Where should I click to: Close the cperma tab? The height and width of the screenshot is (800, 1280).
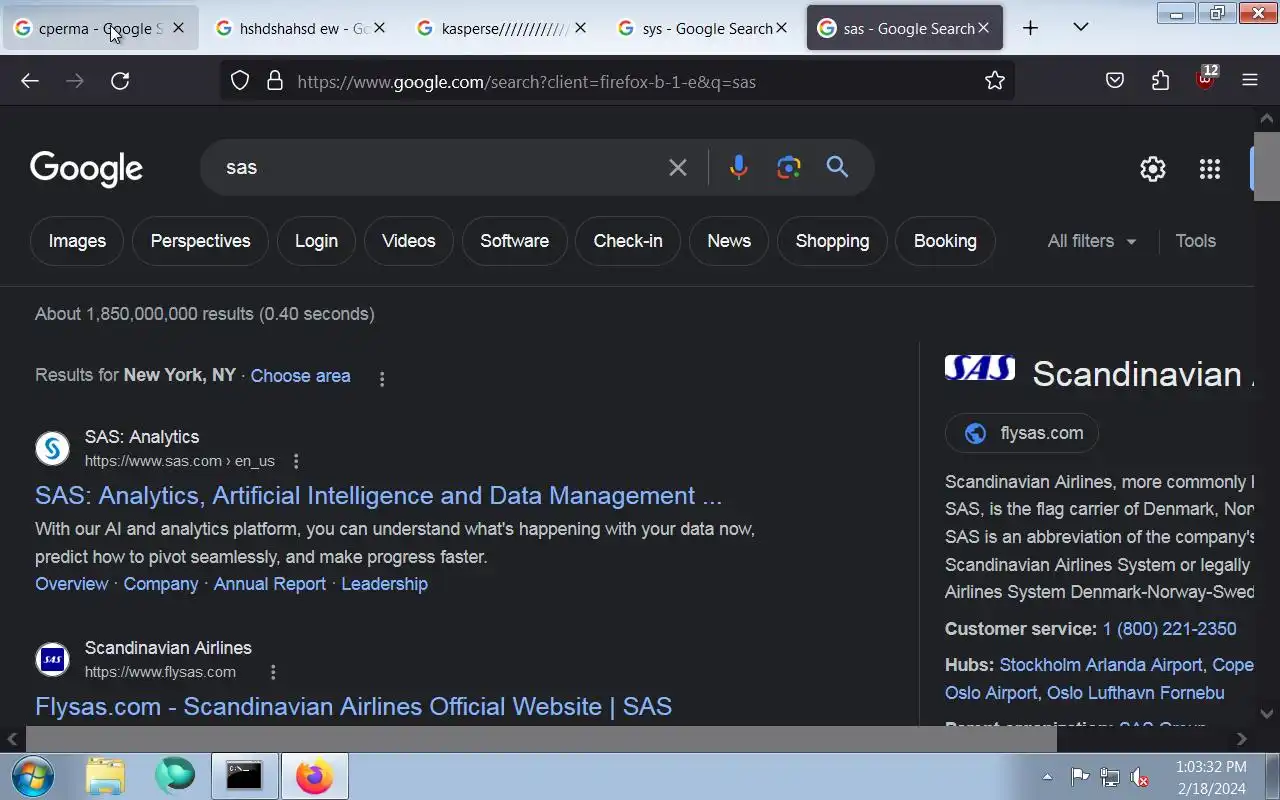point(178,28)
